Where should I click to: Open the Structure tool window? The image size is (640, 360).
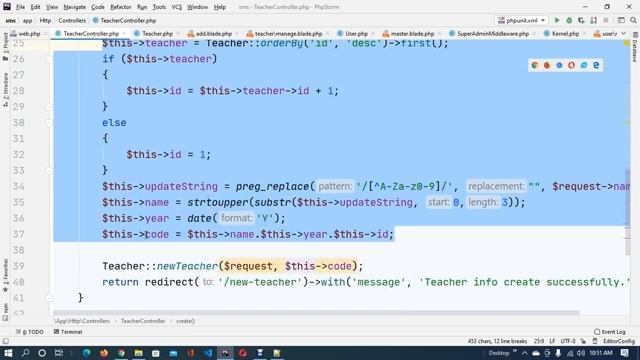click(5, 90)
